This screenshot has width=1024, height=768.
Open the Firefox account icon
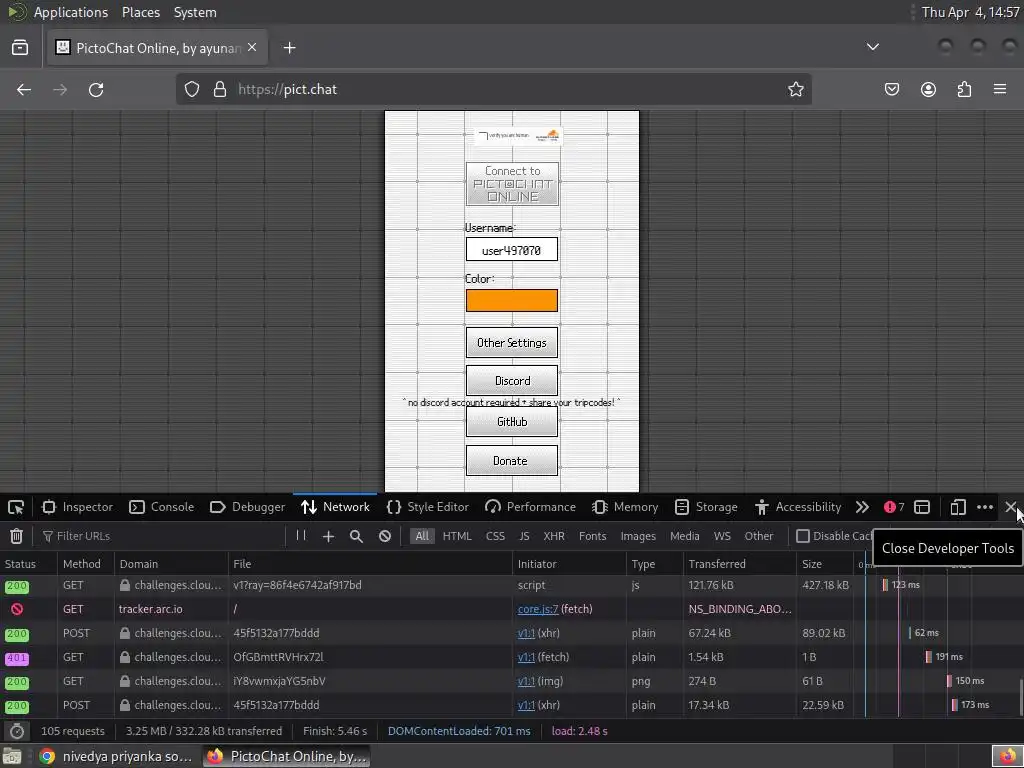(928, 89)
